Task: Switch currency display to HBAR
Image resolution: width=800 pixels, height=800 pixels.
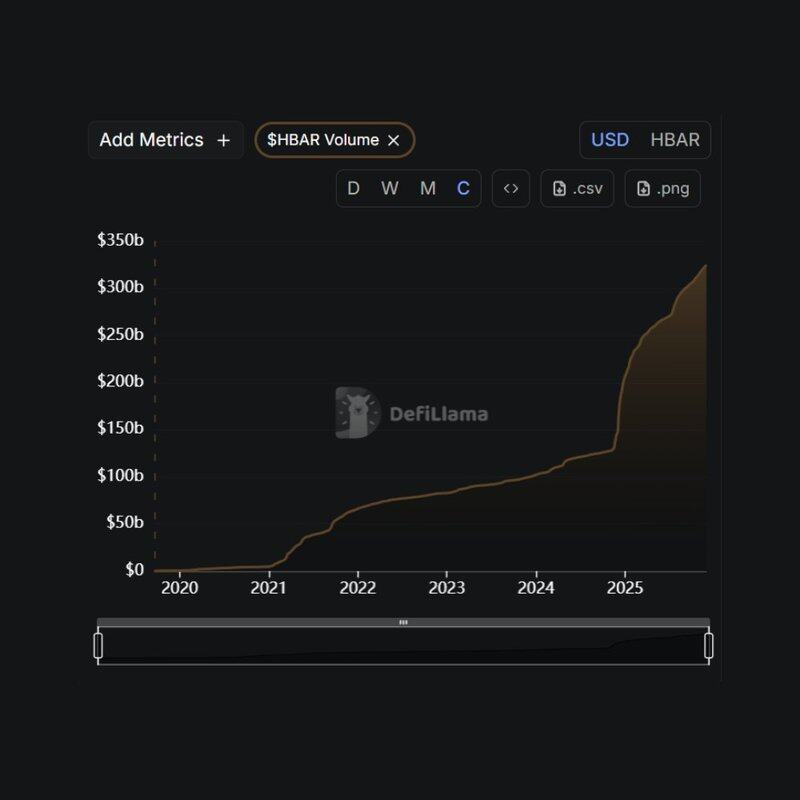Action: [x=675, y=140]
